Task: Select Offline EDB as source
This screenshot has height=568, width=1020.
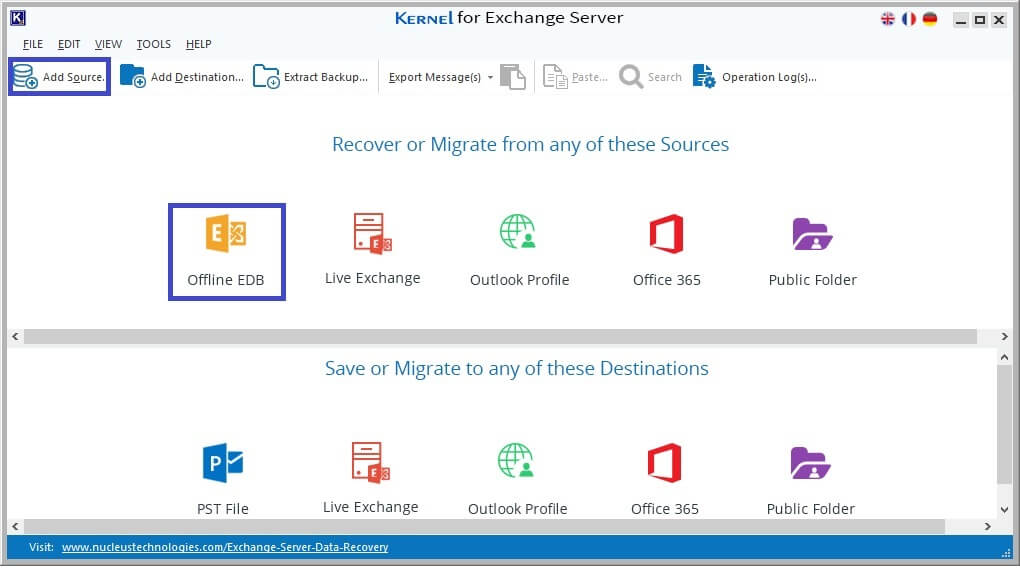Action: point(226,252)
